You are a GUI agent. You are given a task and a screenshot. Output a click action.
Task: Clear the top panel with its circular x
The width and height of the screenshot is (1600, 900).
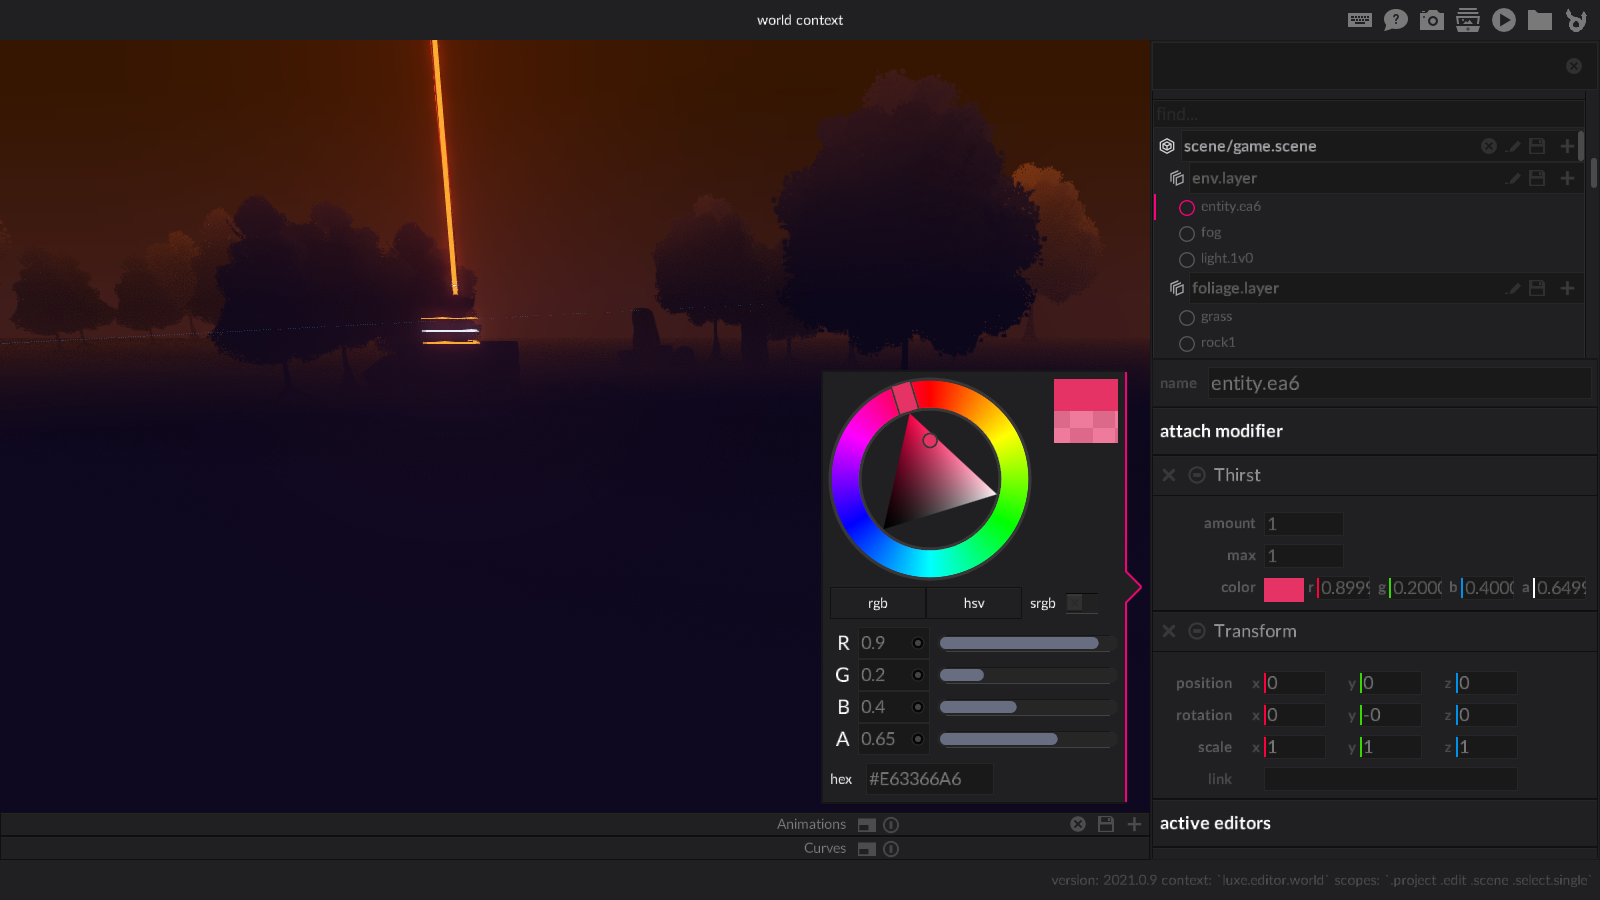tap(1574, 66)
